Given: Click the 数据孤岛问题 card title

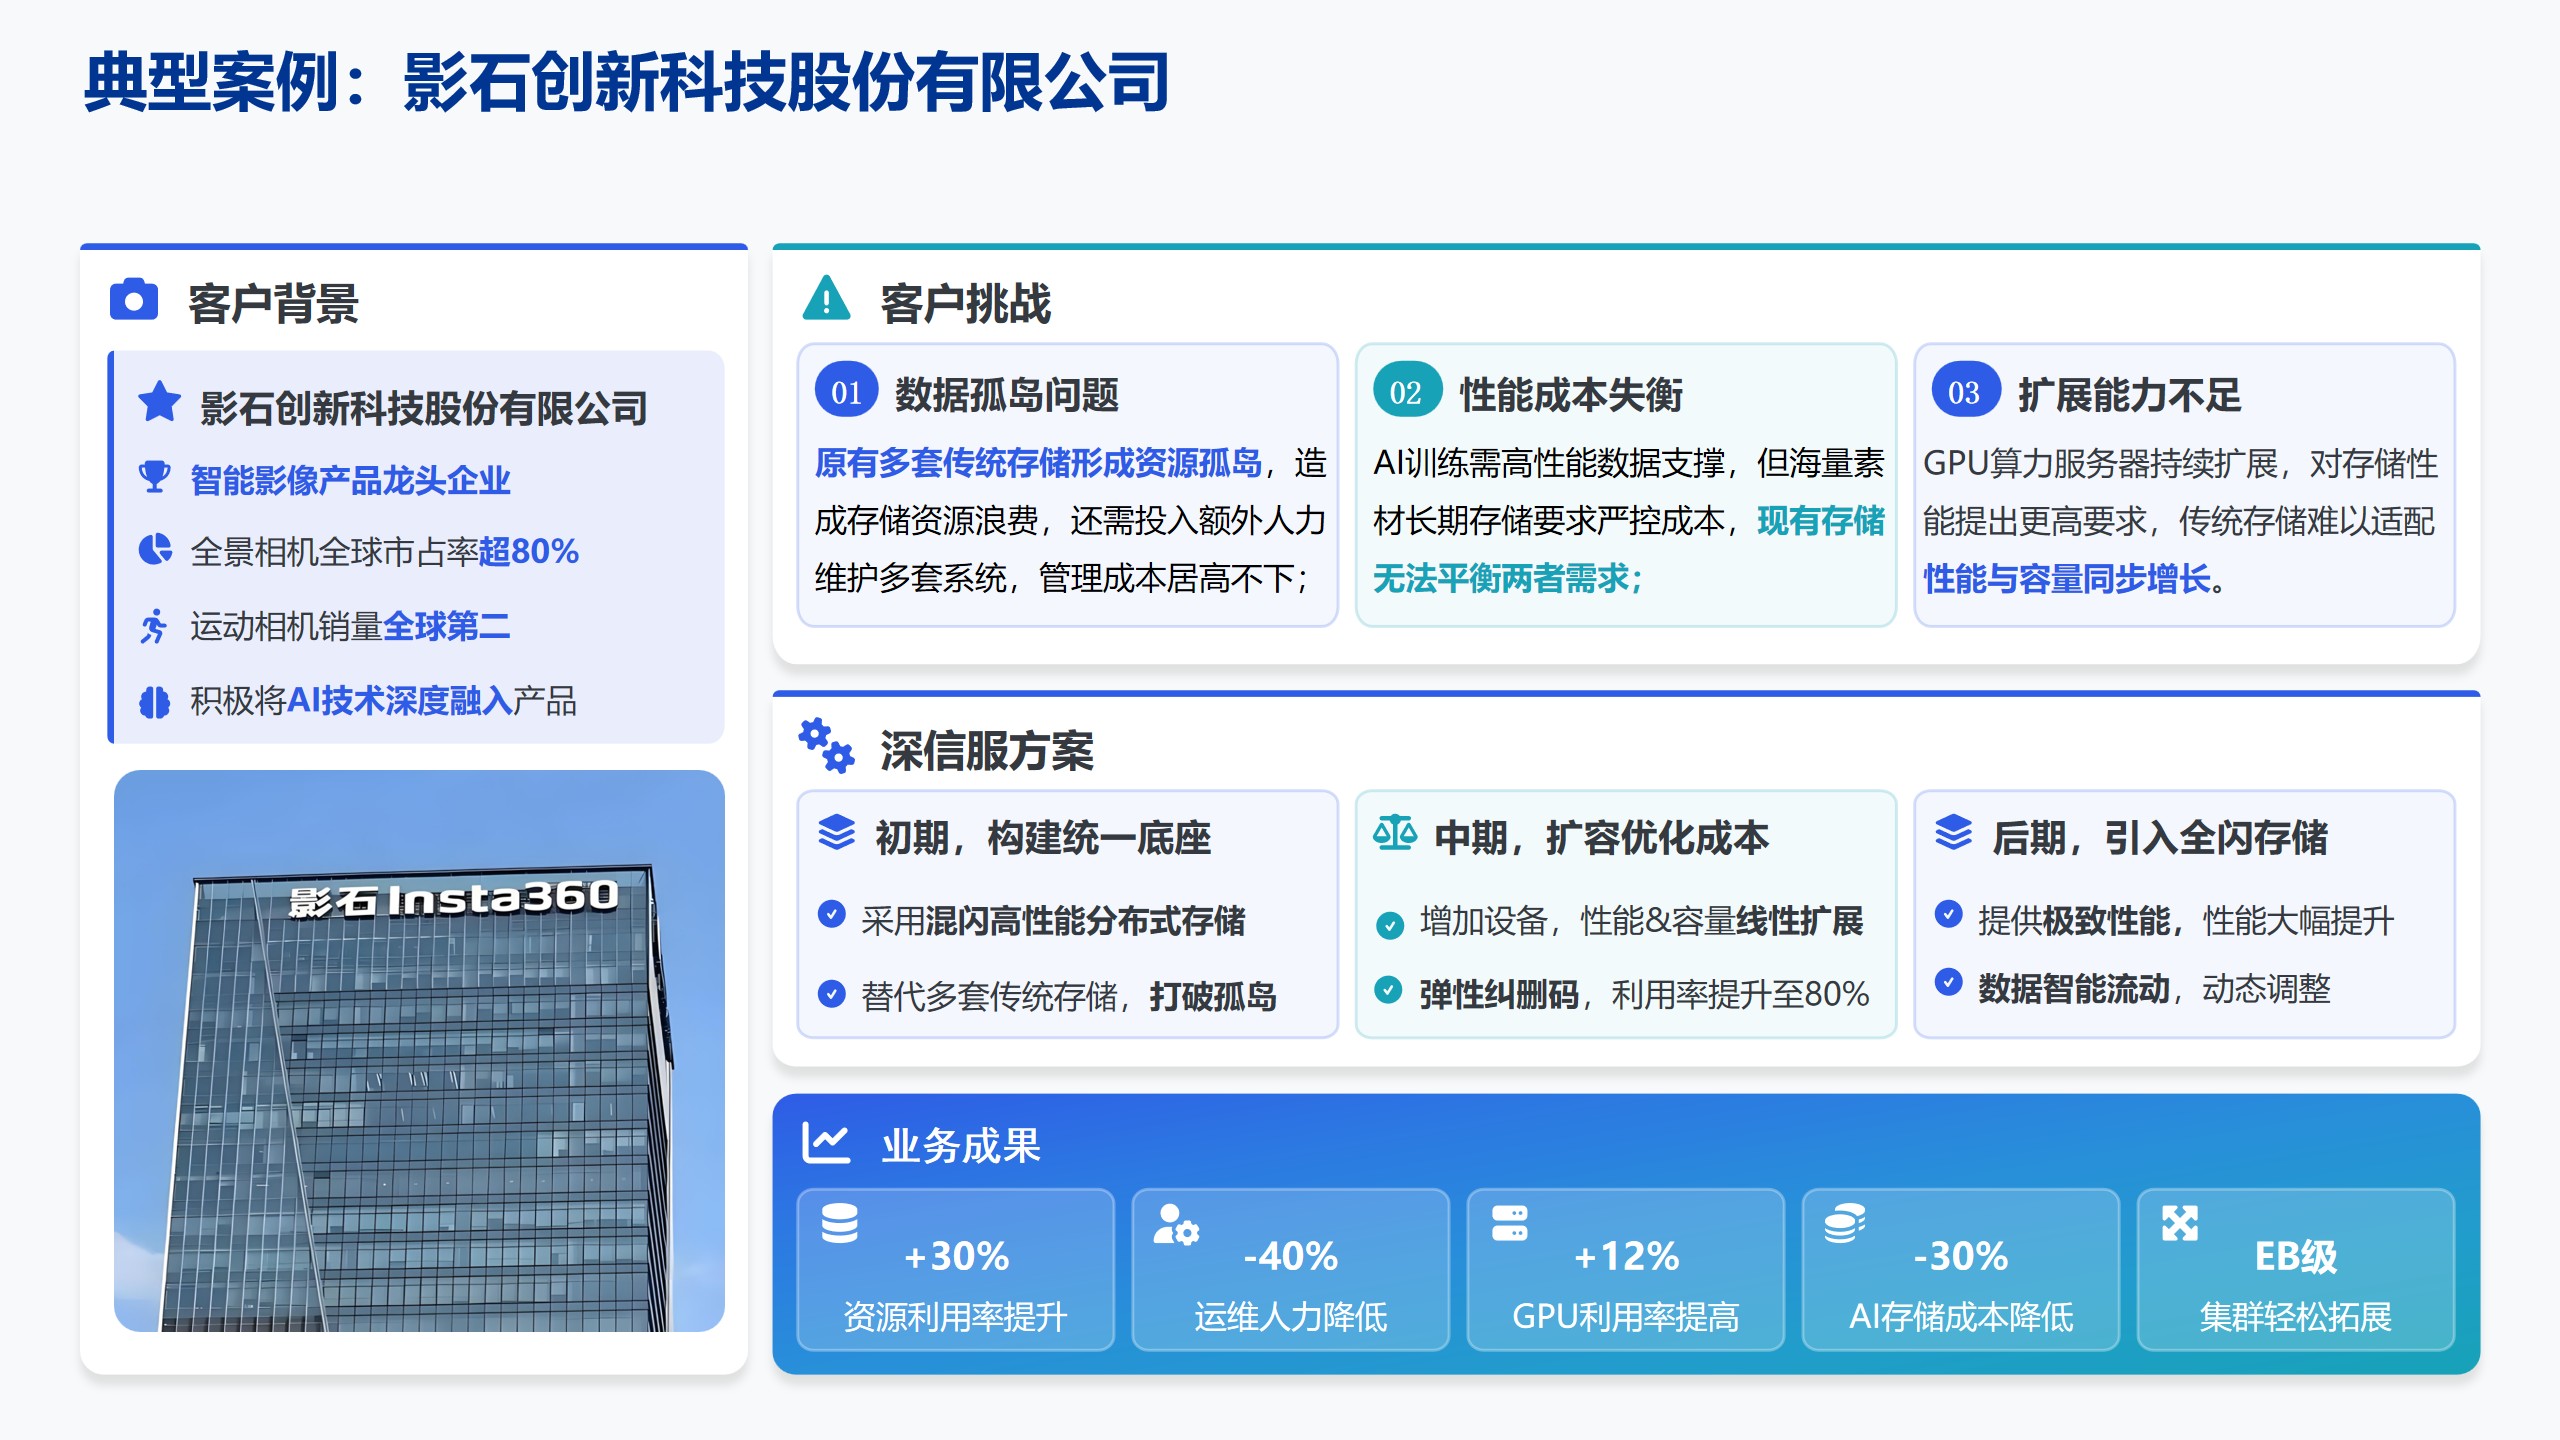Looking at the screenshot, I should coord(1007,395).
